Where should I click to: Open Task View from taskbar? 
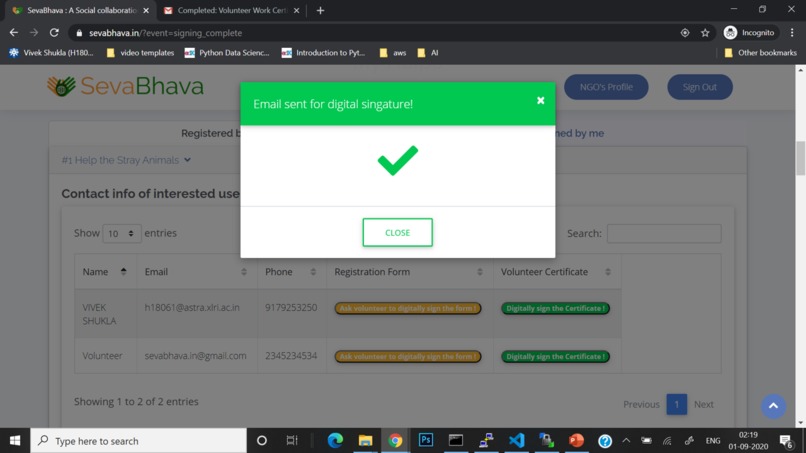pyautogui.click(x=292, y=441)
